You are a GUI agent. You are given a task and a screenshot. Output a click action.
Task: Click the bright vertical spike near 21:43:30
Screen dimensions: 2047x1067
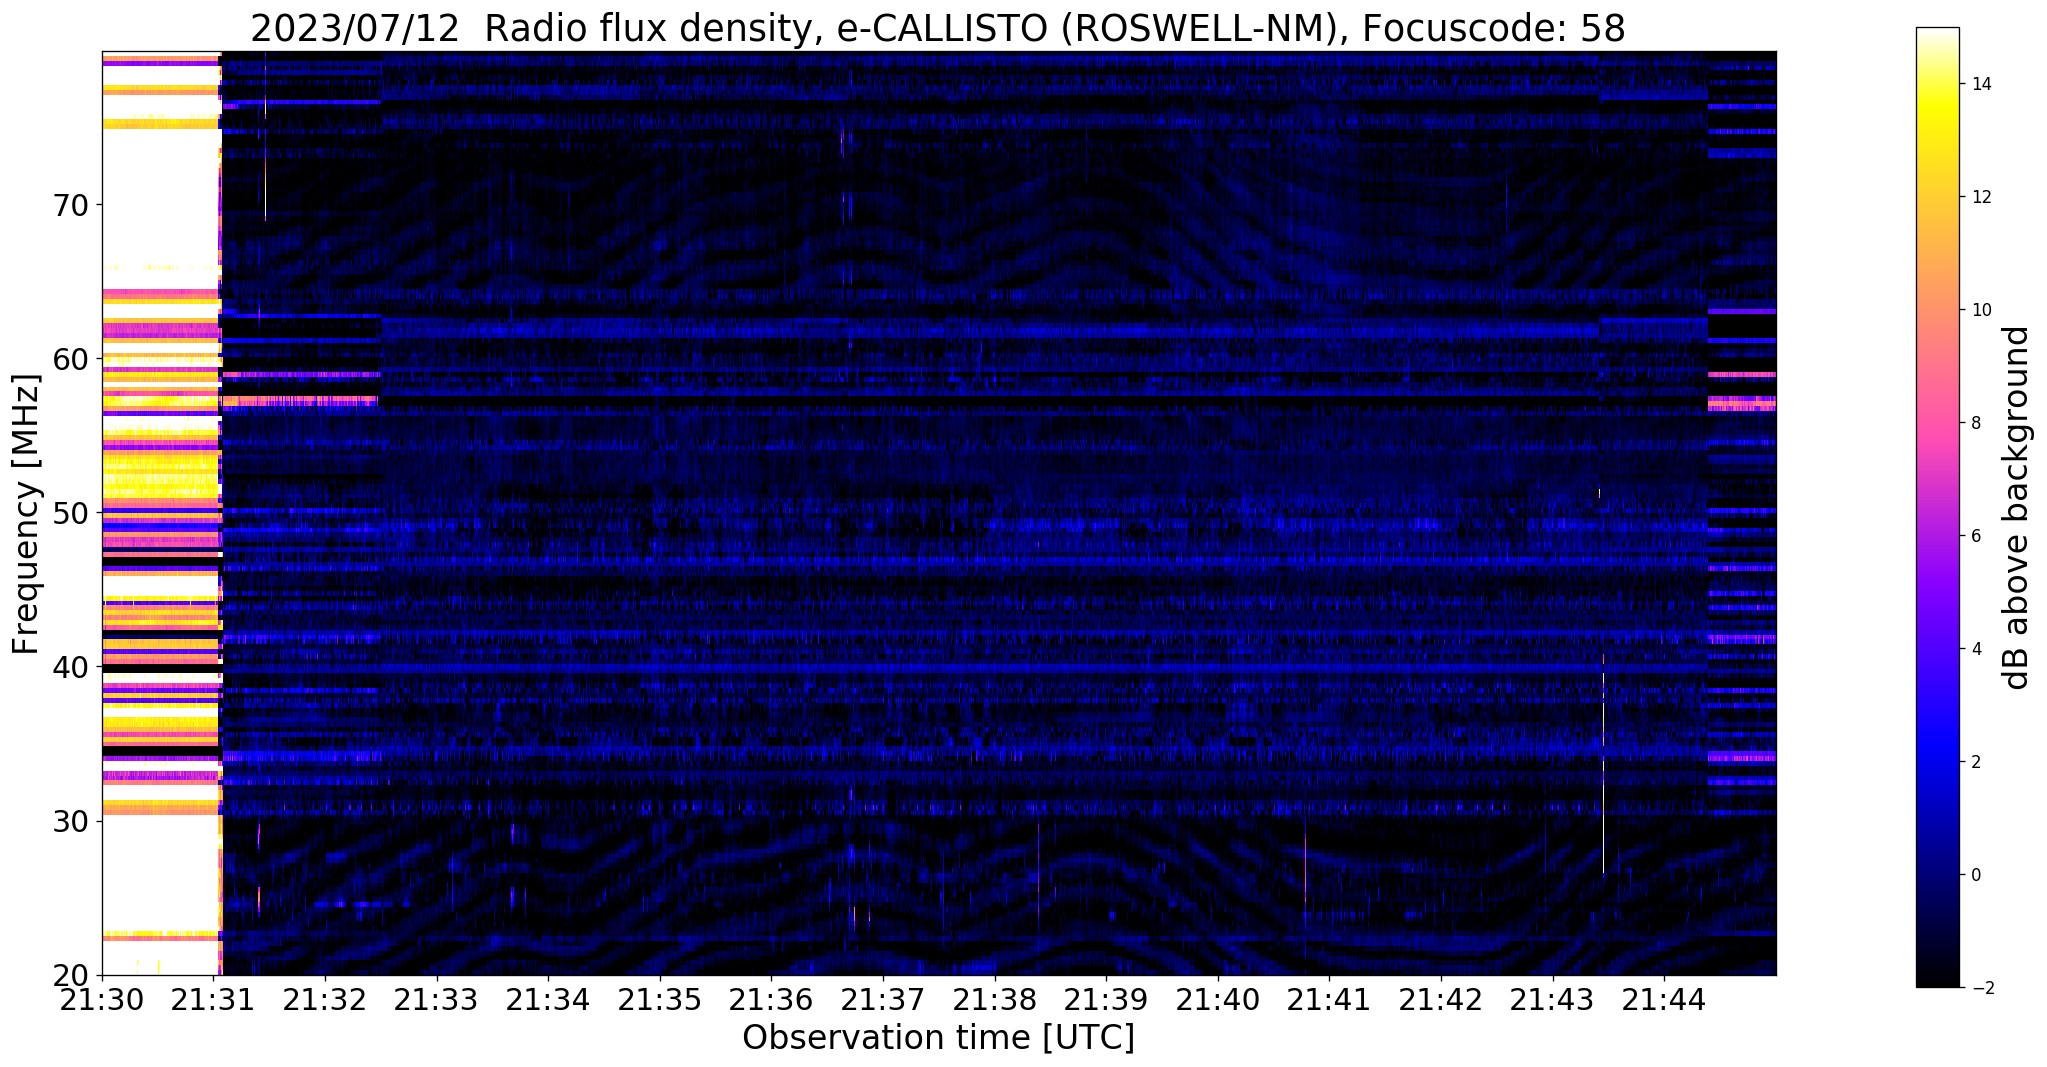click(x=1603, y=765)
